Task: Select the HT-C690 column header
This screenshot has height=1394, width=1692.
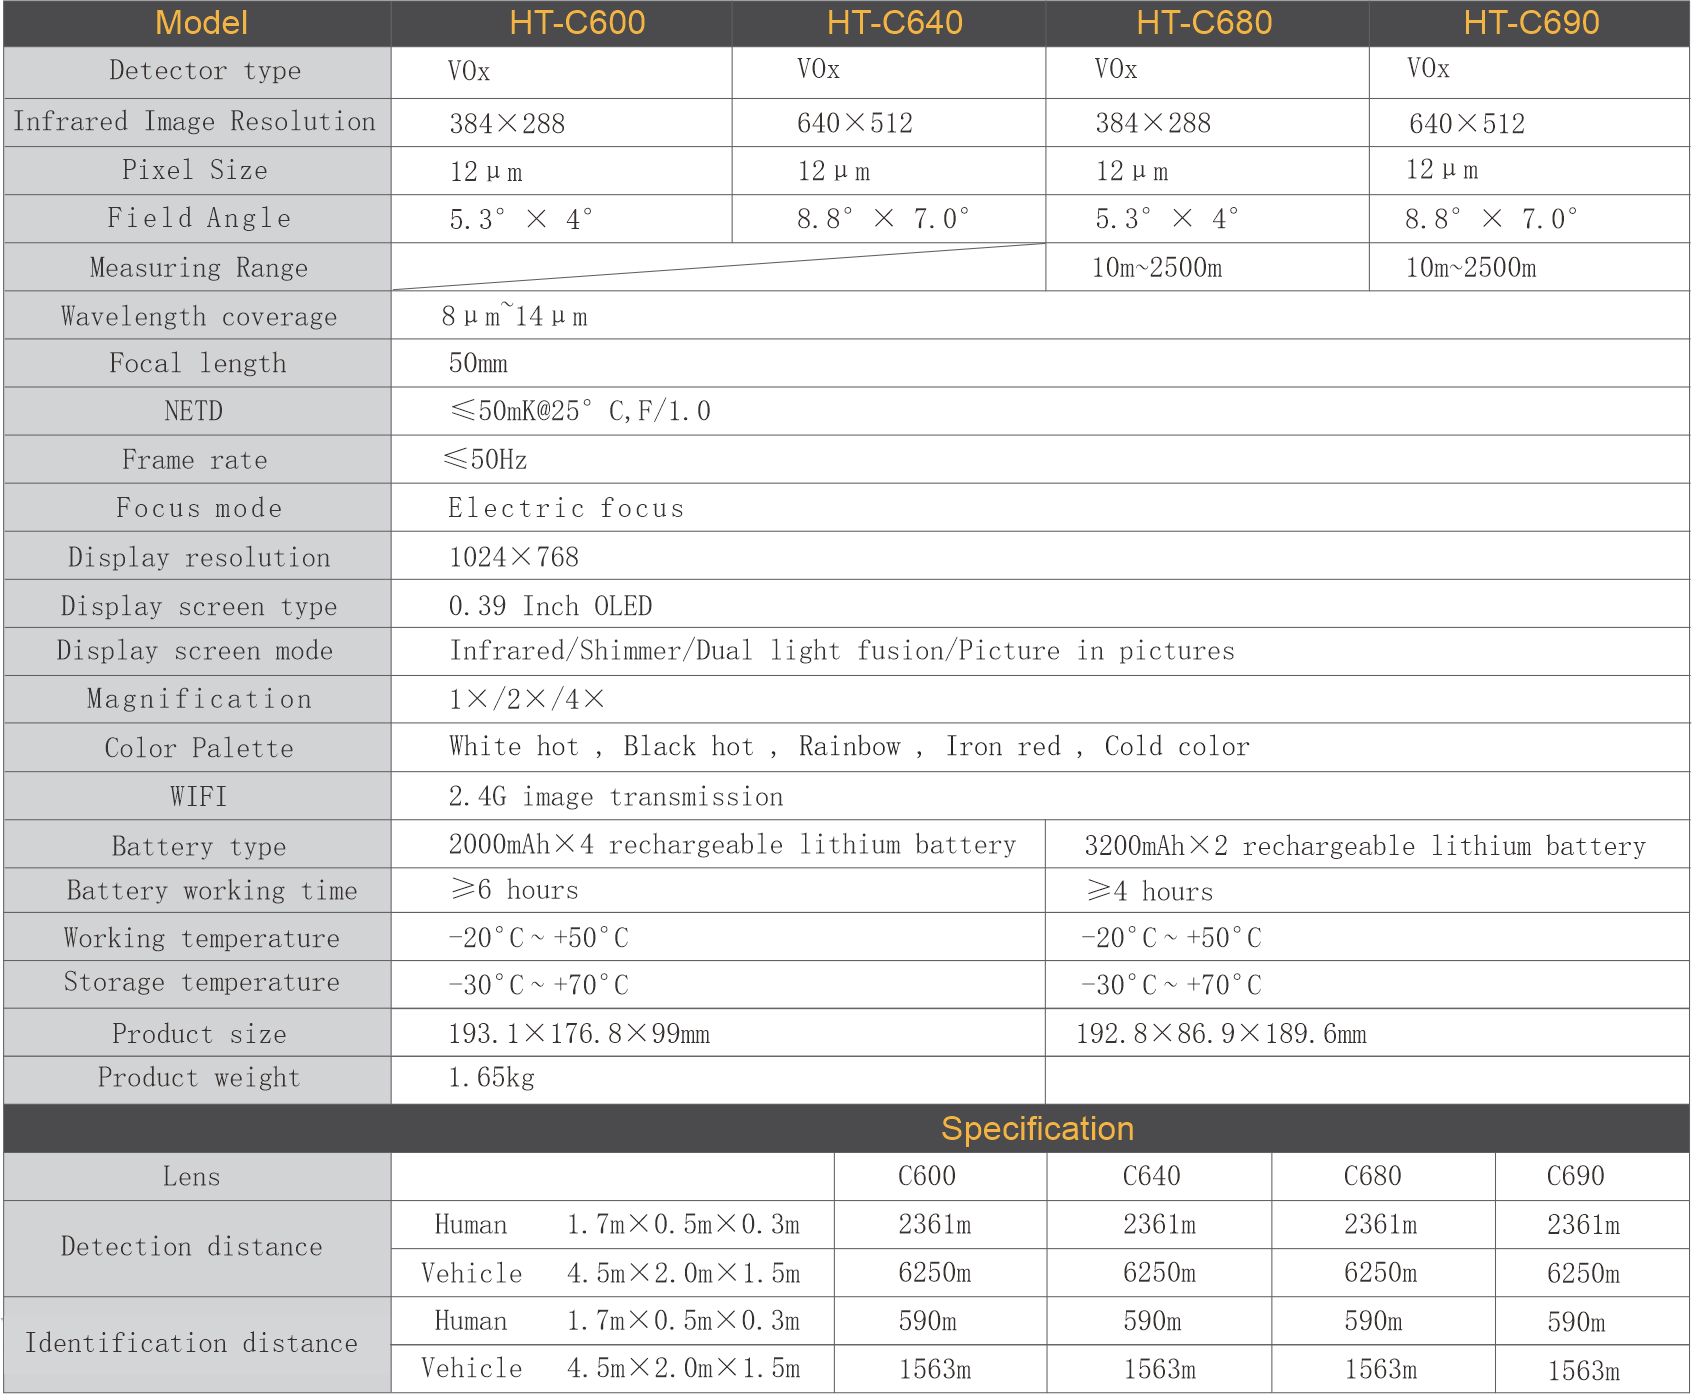Action: pyautogui.click(x=1531, y=23)
